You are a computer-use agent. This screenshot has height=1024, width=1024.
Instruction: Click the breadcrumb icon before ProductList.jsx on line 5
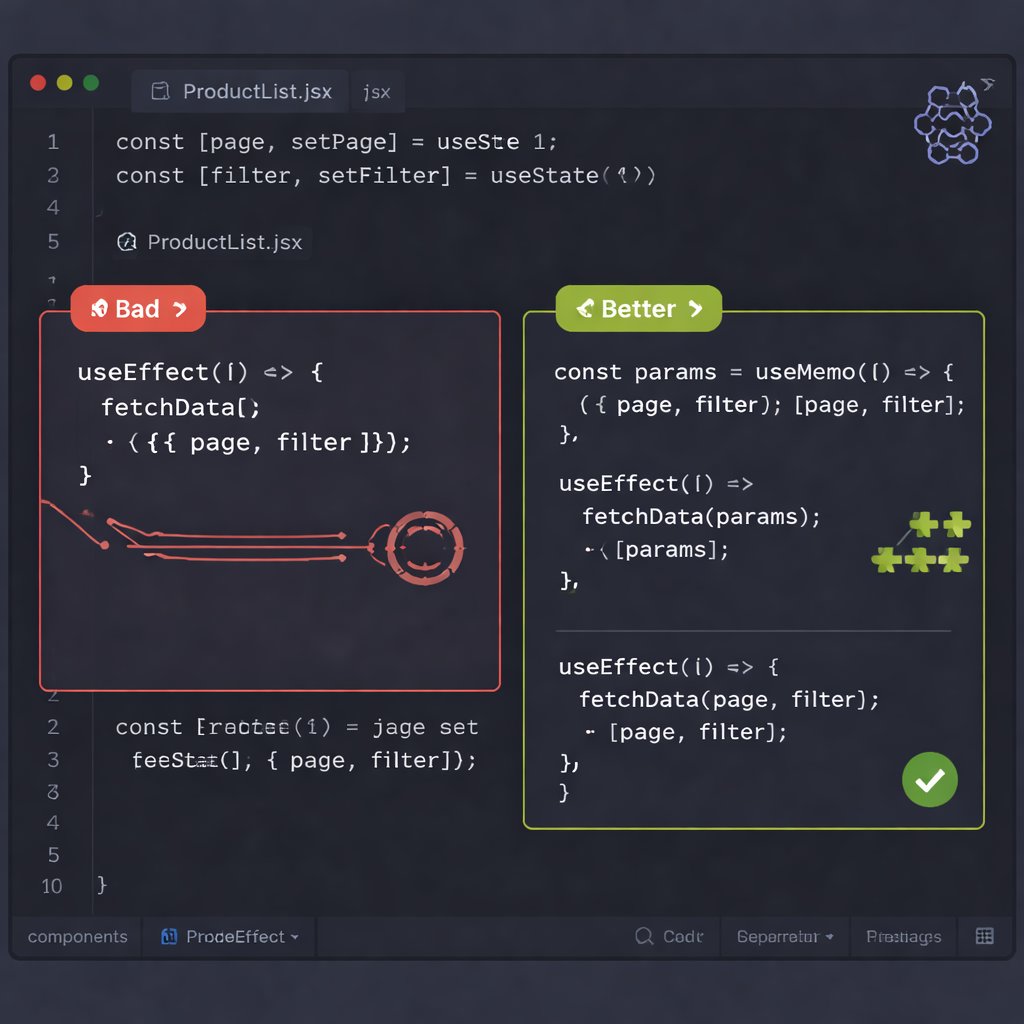pos(127,242)
